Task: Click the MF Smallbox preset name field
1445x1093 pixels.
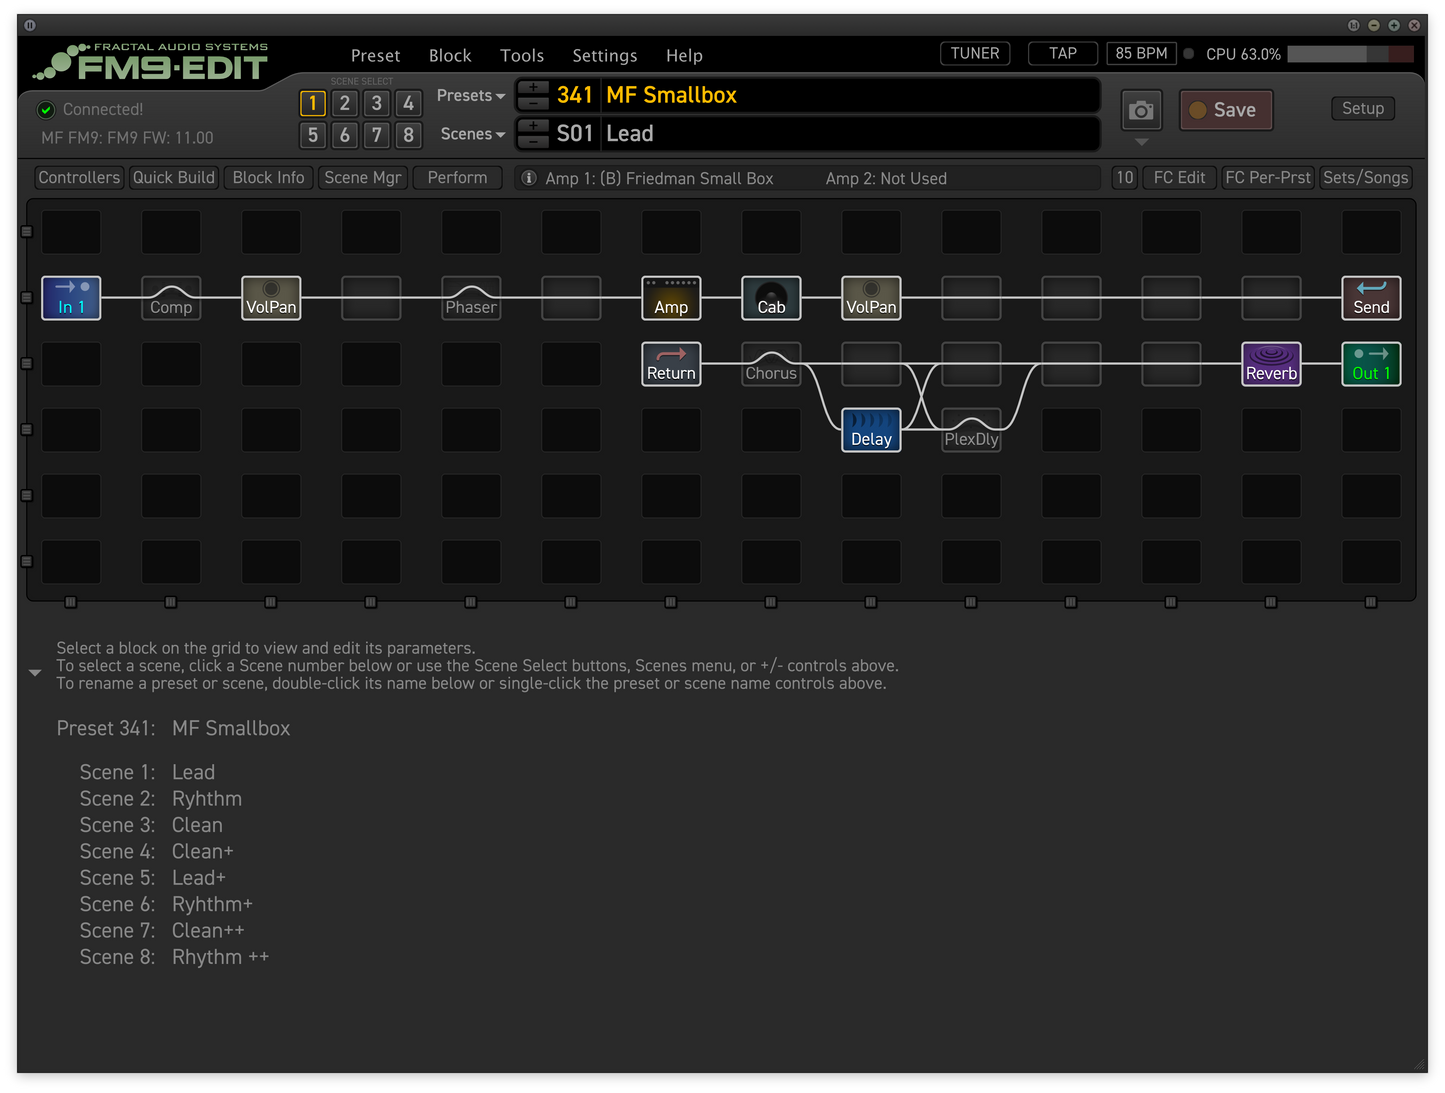Action: 850,96
